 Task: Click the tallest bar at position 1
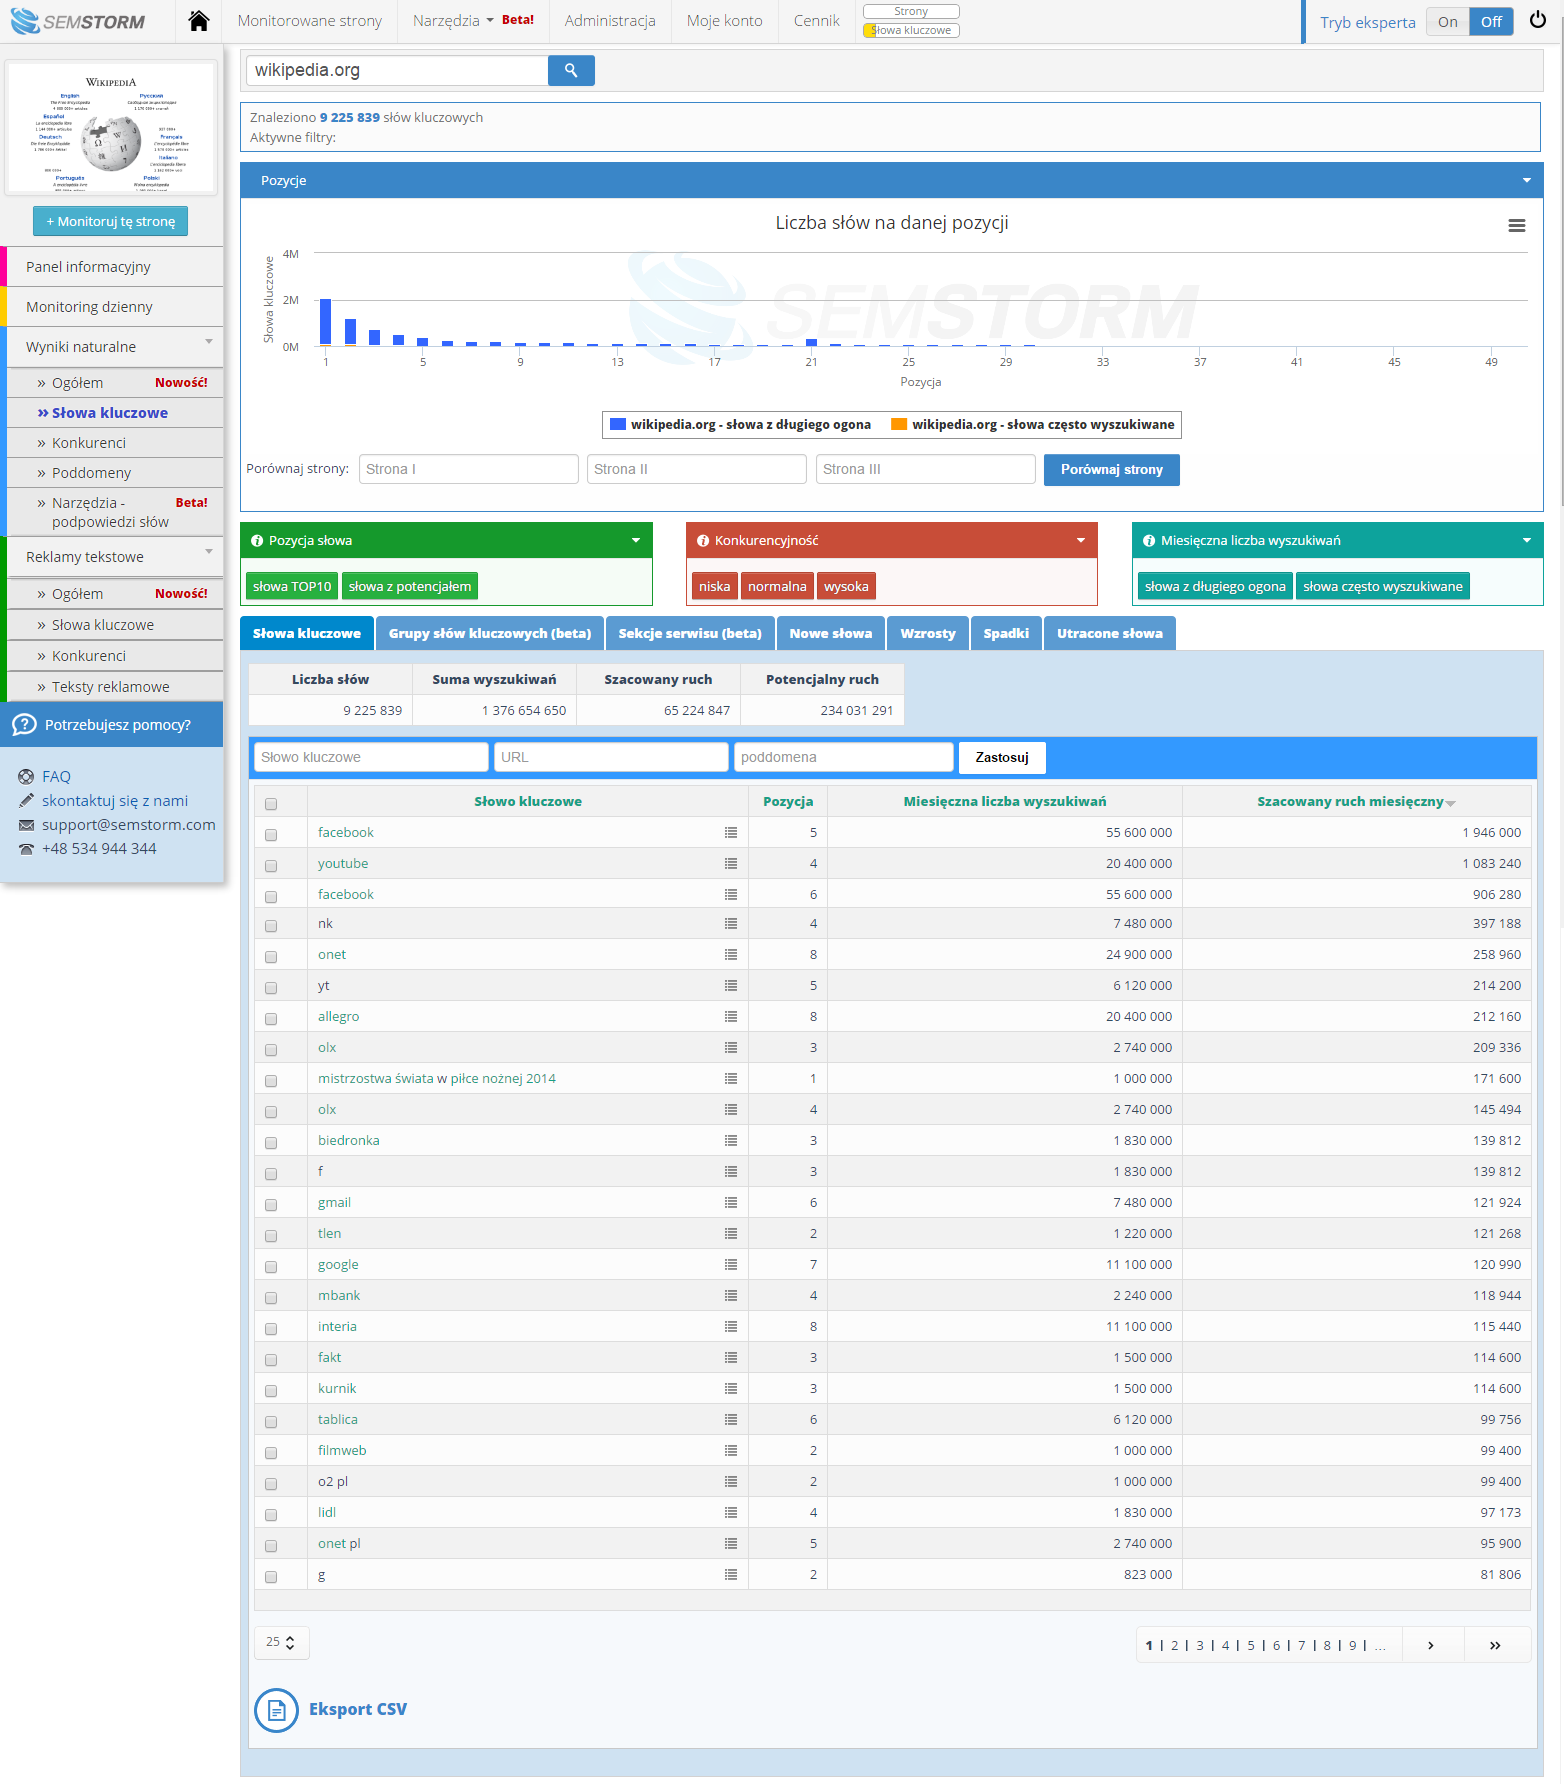pyautogui.click(x=325, y=322)
